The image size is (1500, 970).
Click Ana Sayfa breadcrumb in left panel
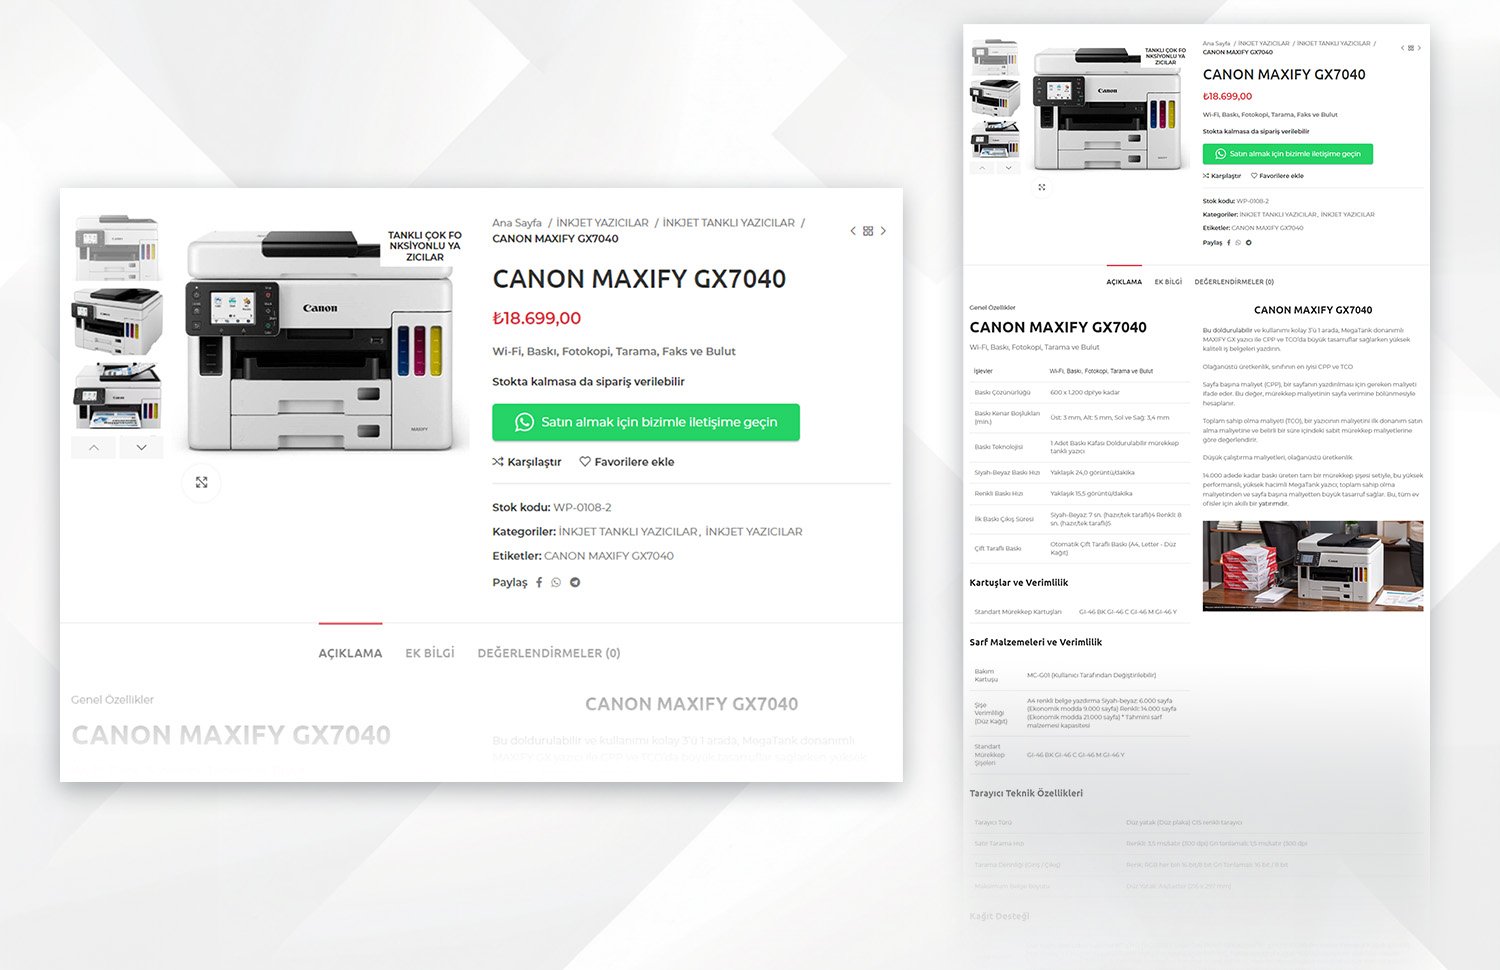[x=517, y=223]
